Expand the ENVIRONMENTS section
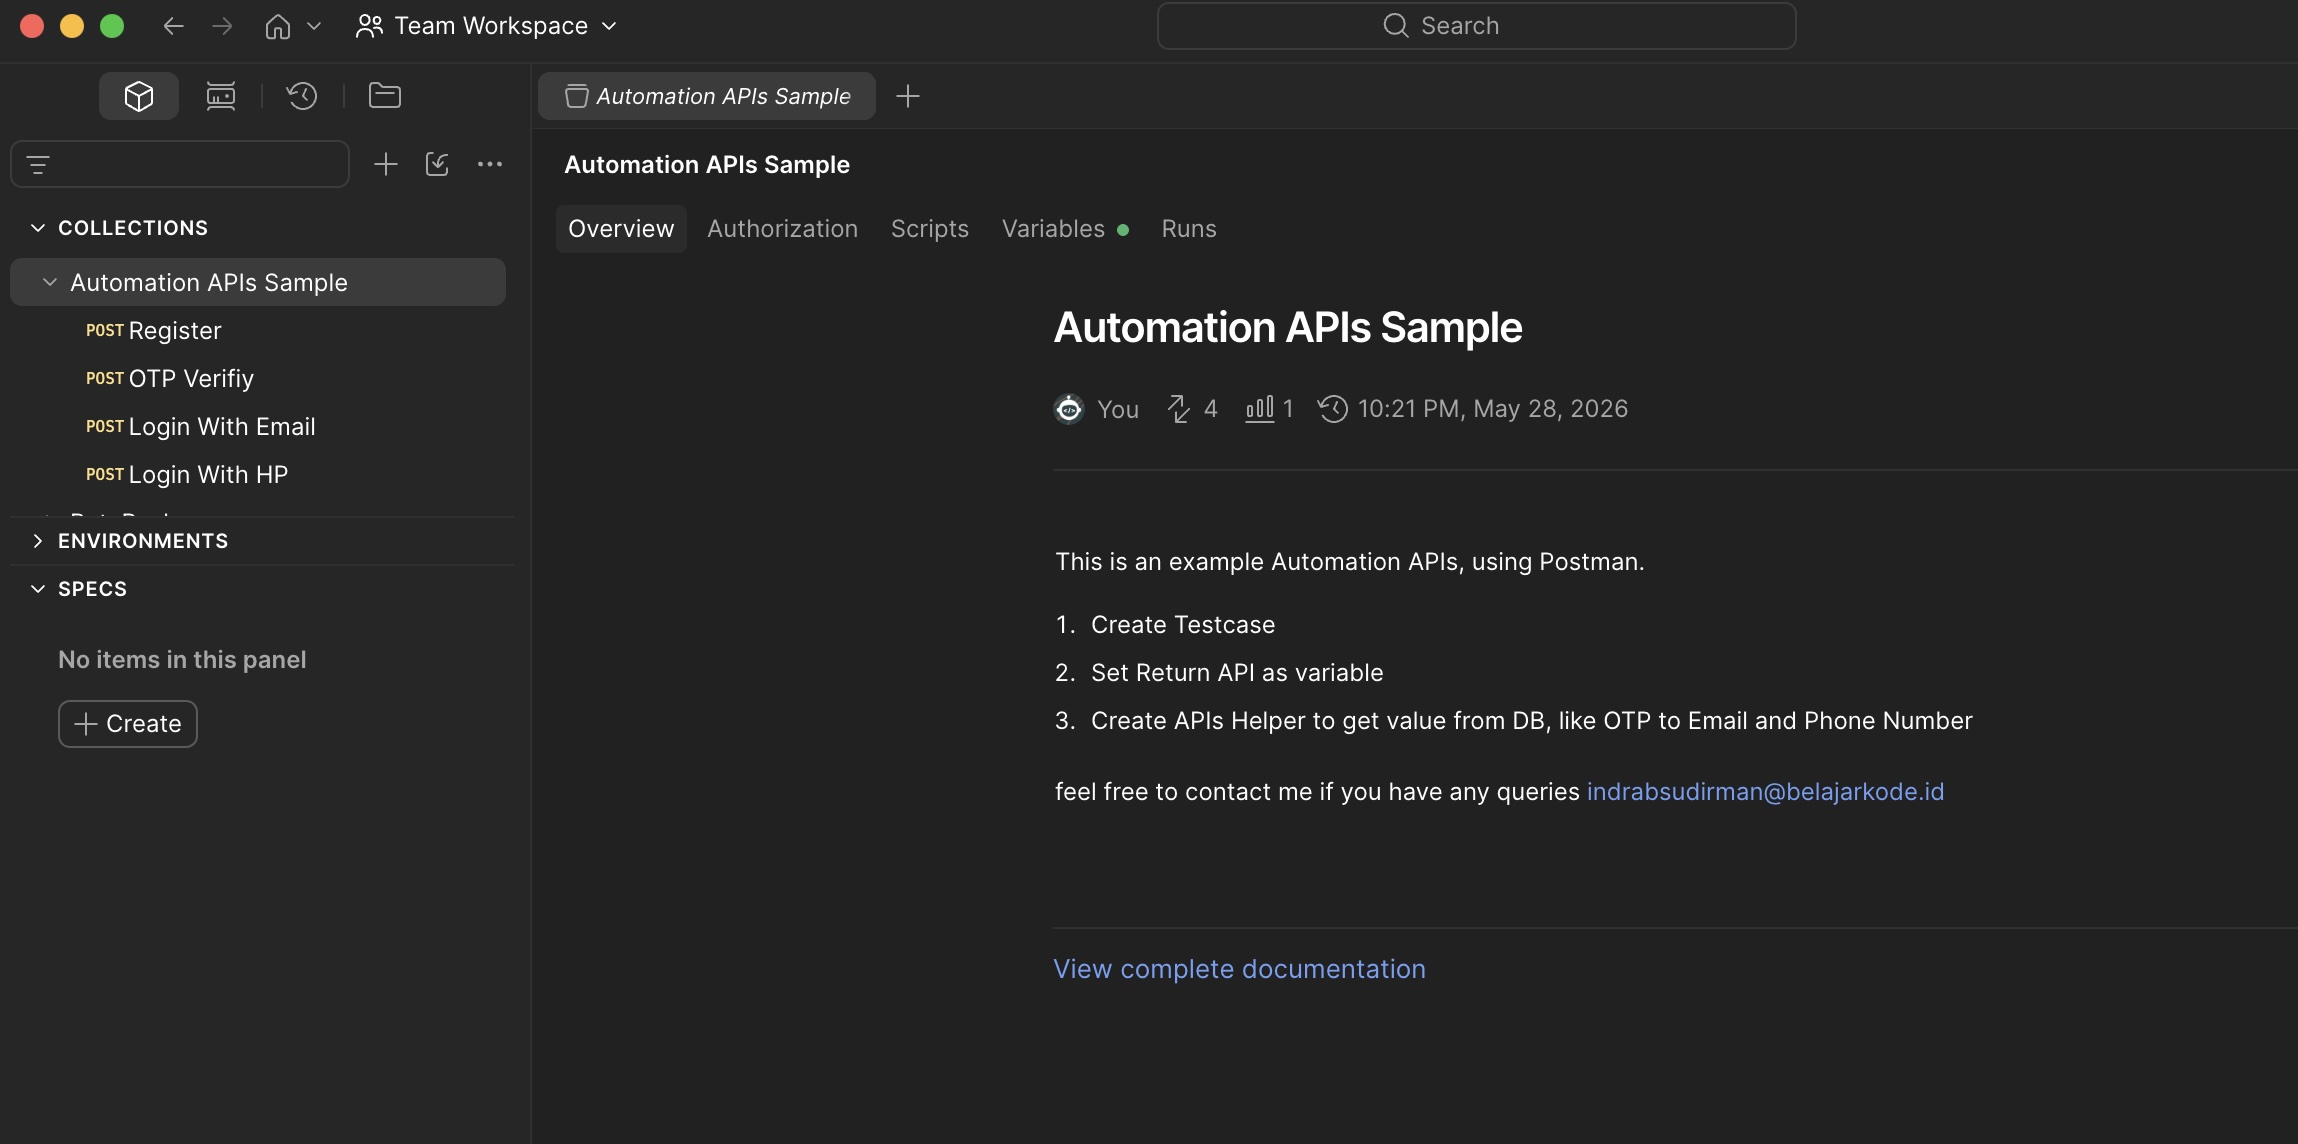 (38, 541)
